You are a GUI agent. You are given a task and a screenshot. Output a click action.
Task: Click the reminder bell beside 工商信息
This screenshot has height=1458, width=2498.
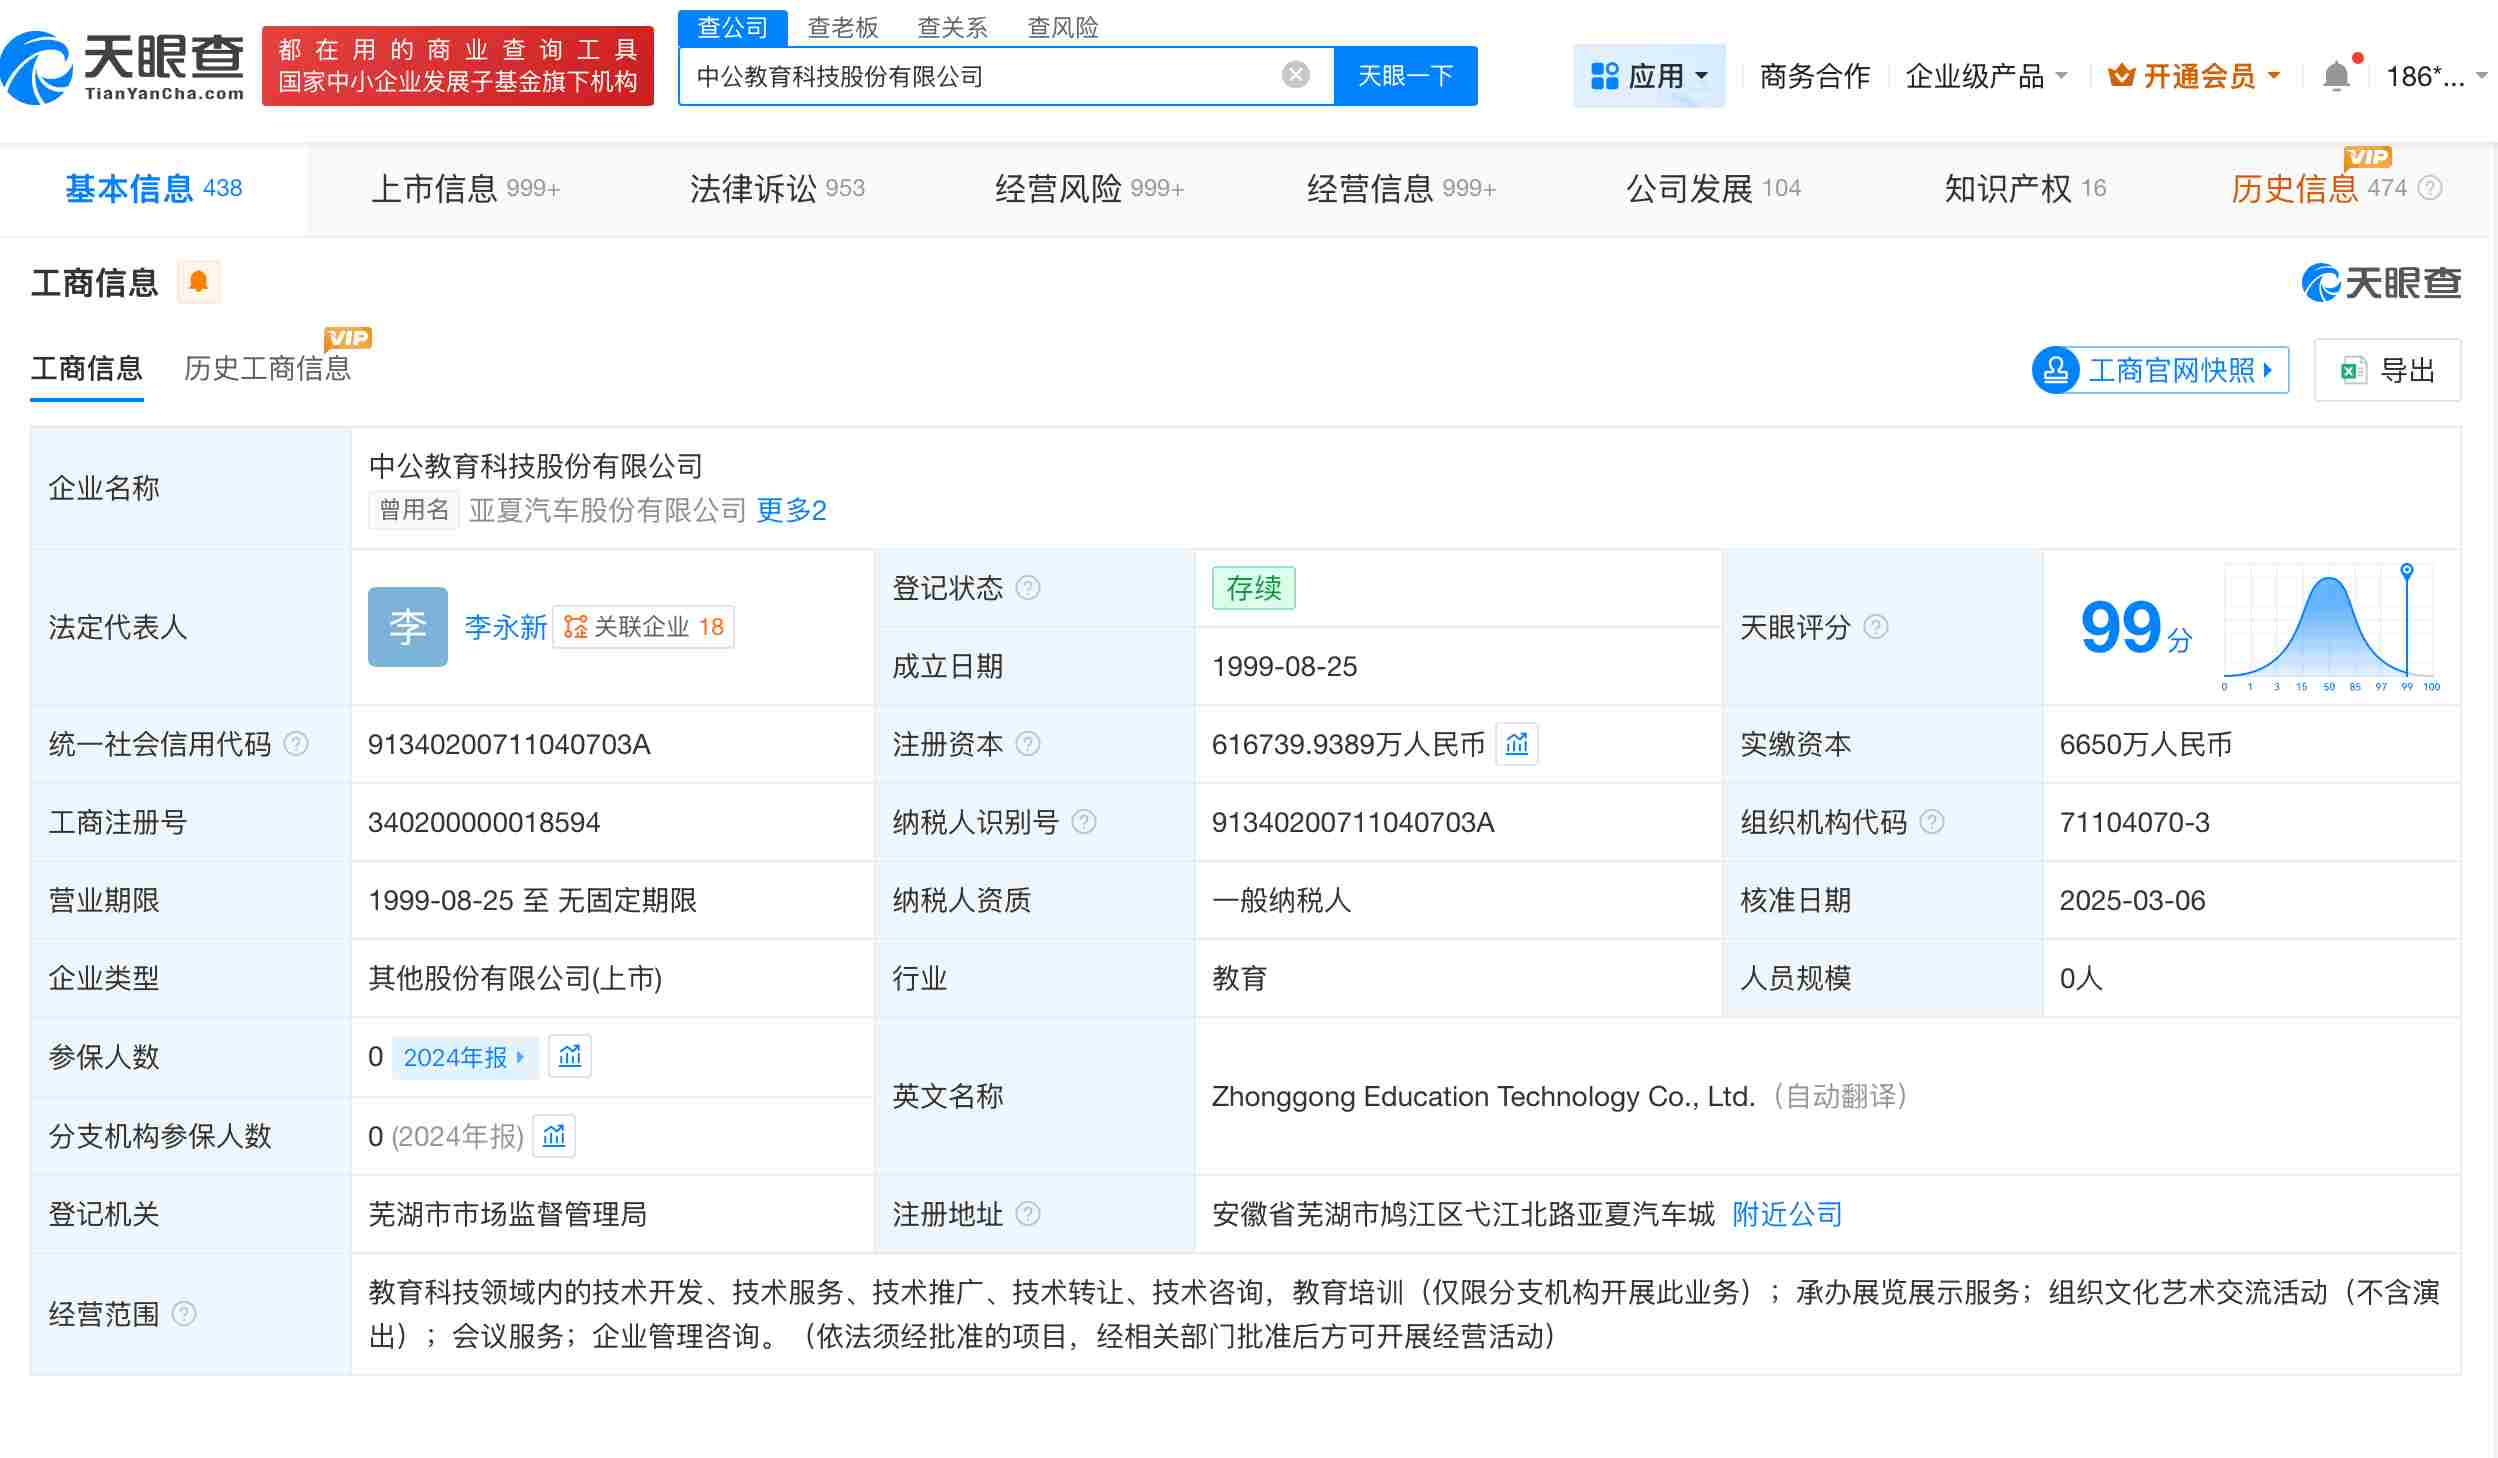(199, 282)
